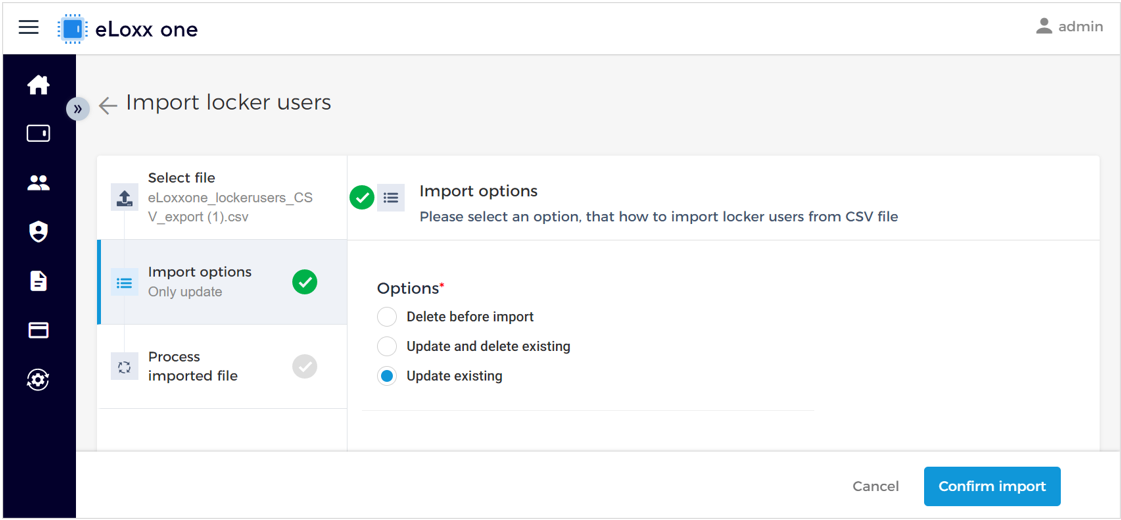The image size is (1121, 520).
Task: Open the Select file step
Action: tap(222, 197)
